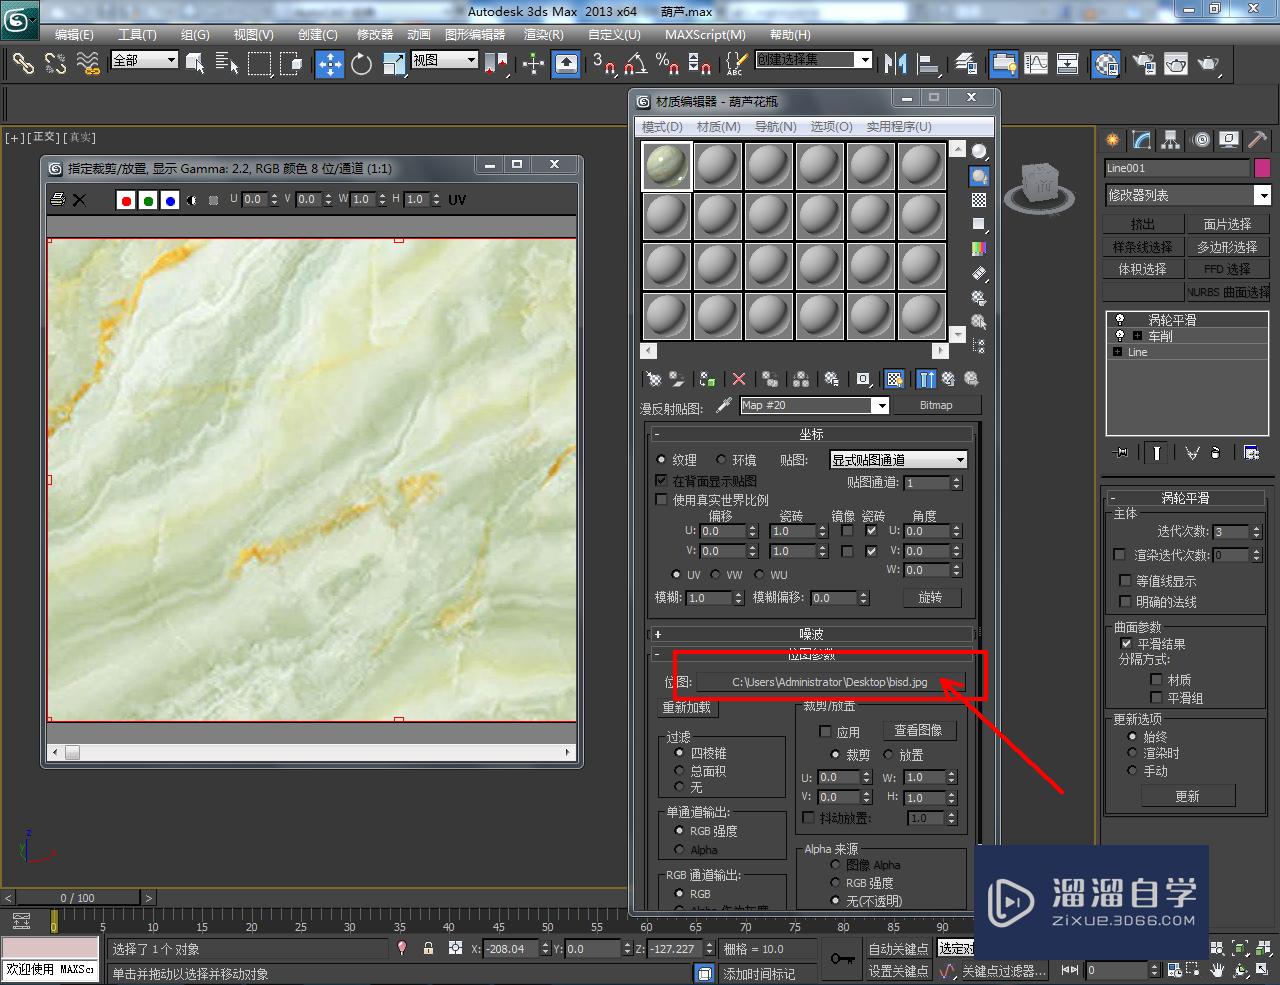Click the Mirror tool icon
The width and height of the screenshot is (1280, 985).
[895, 64]
